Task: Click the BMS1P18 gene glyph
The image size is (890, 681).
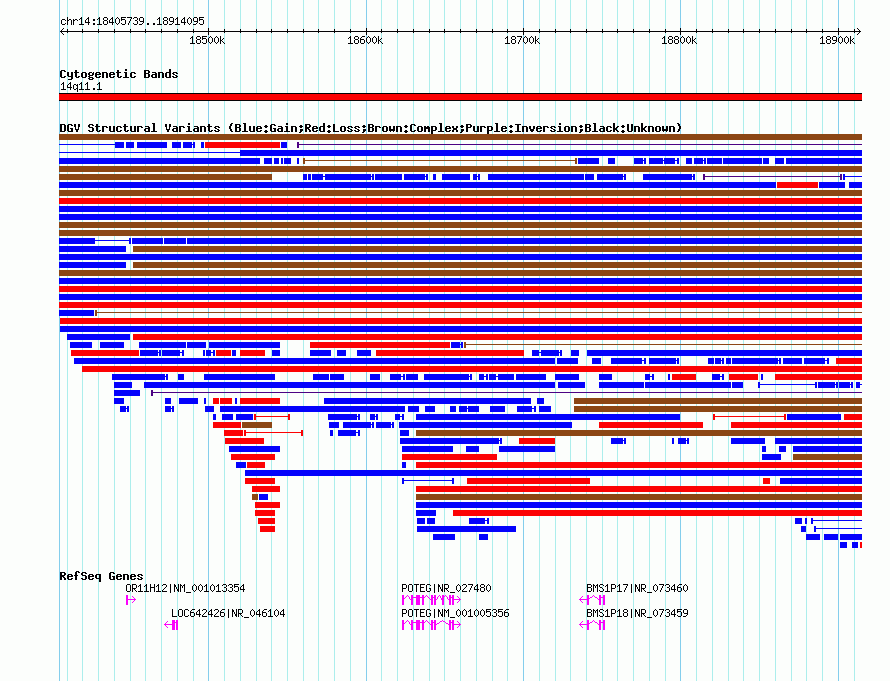Action: tap(592, 625)
